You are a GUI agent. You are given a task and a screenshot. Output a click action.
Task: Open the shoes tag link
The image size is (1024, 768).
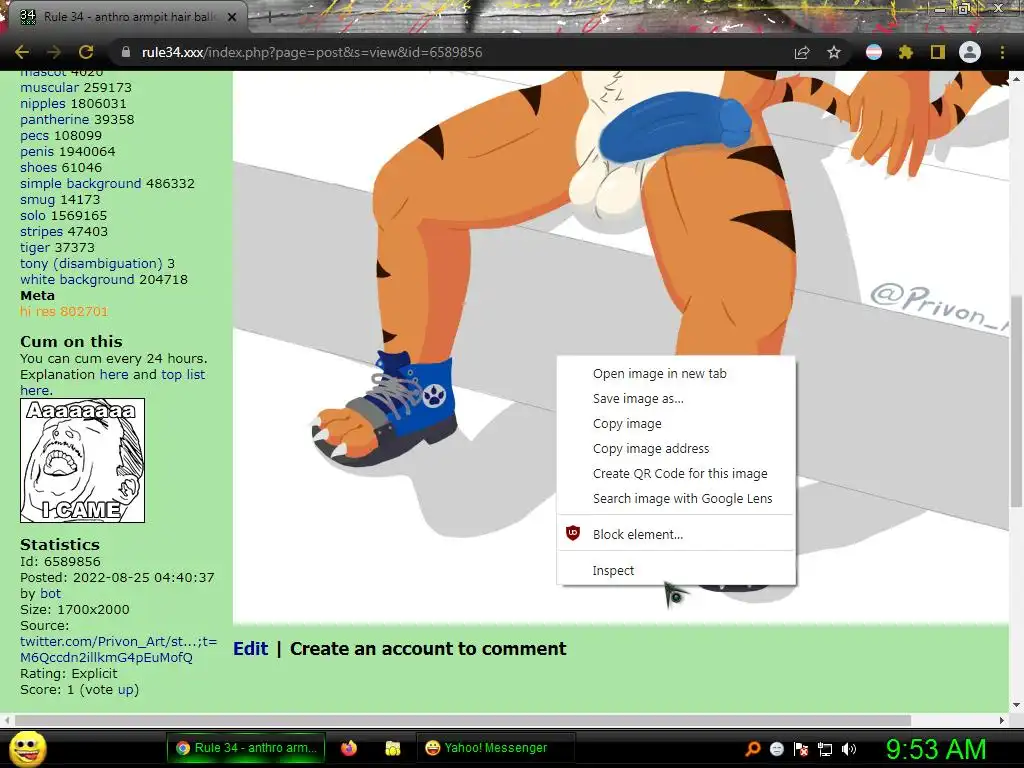(x=38, y=167)
